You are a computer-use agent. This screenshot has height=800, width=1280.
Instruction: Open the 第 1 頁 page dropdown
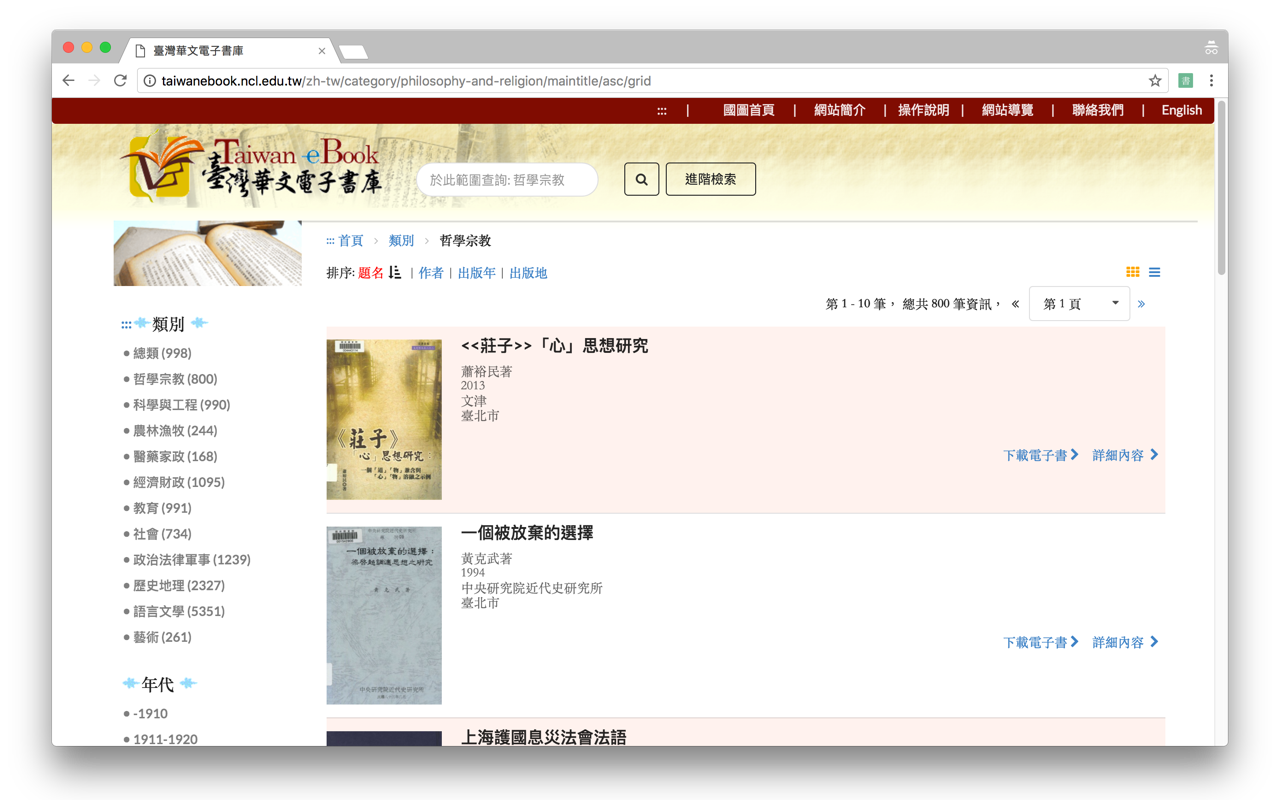coord(1079,304)
